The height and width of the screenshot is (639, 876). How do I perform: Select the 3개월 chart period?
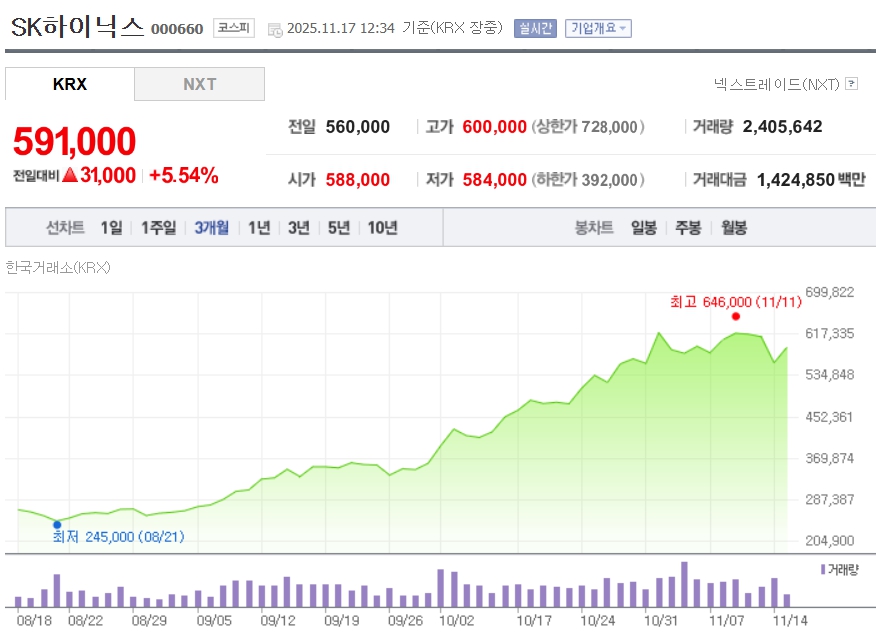pyautogui.click(x=211, y=228)
